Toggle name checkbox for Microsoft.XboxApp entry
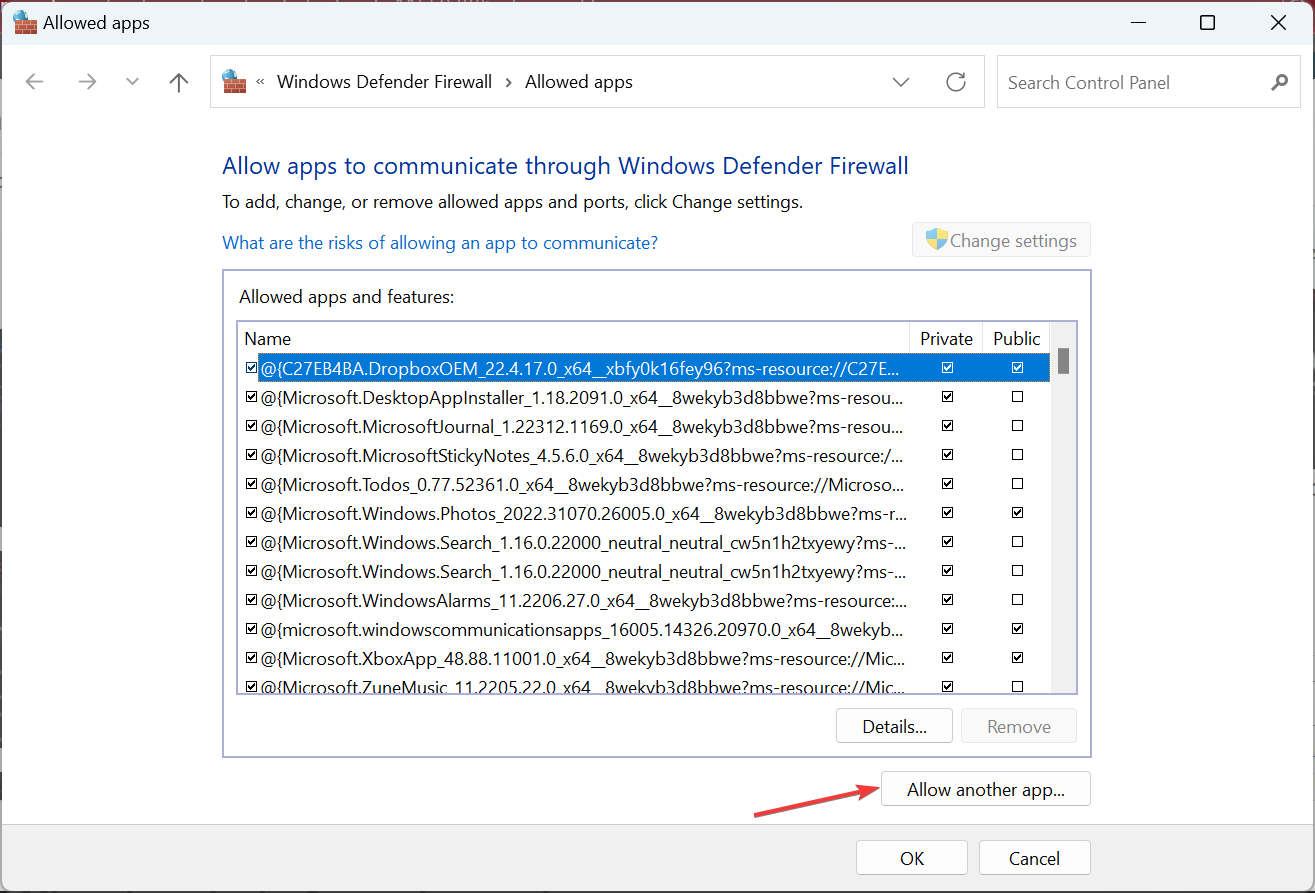This screenshot has width=1315, height=893. [251, 658]
